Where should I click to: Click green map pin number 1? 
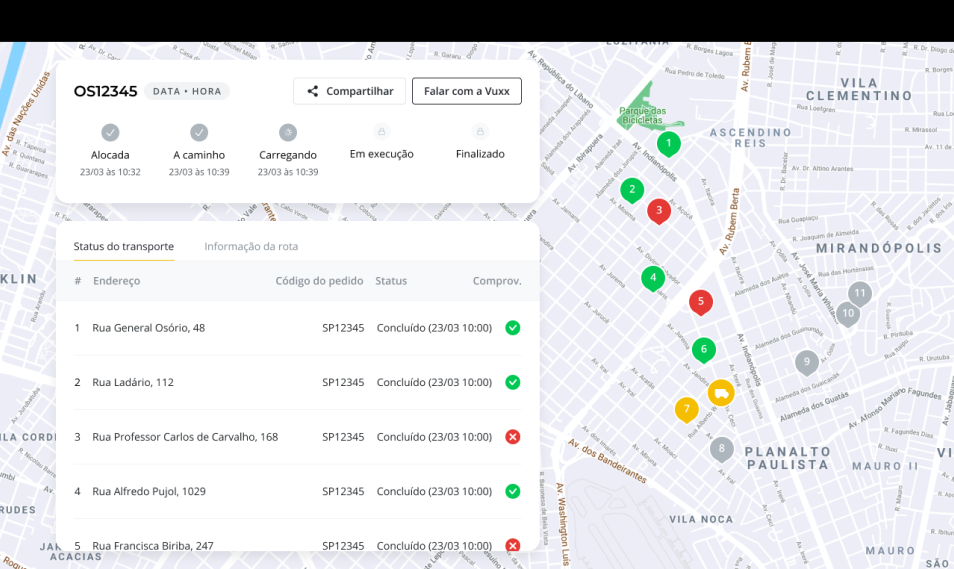click(x=668, y=143)
